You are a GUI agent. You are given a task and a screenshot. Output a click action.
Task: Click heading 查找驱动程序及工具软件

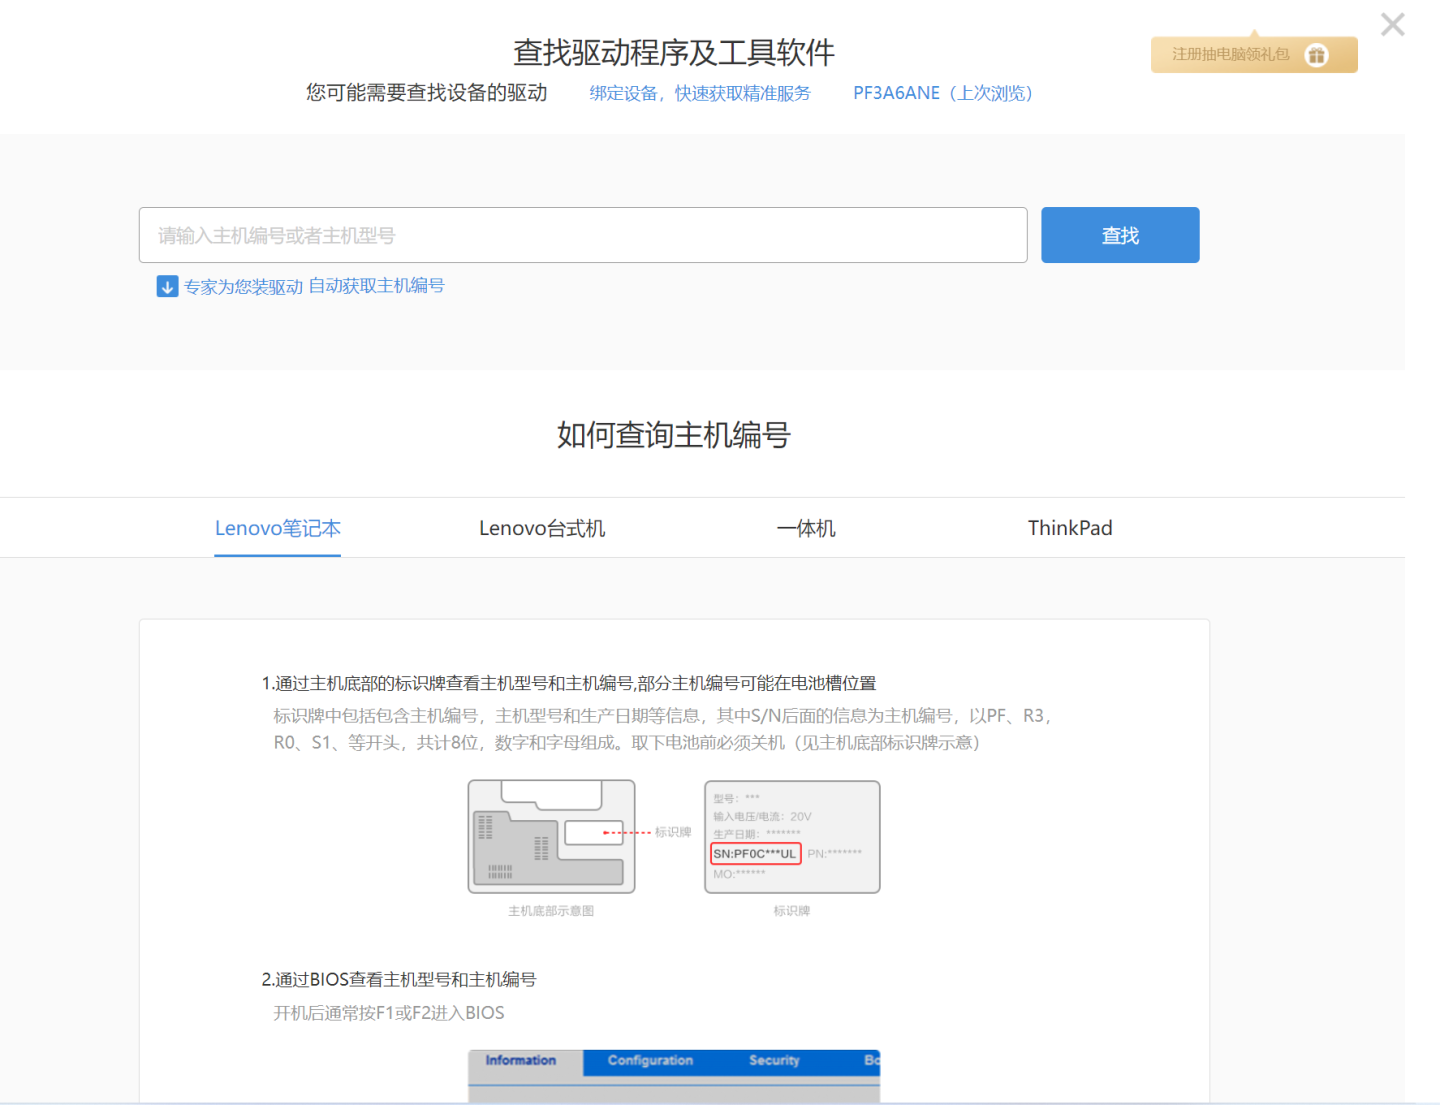pos(674,52)
